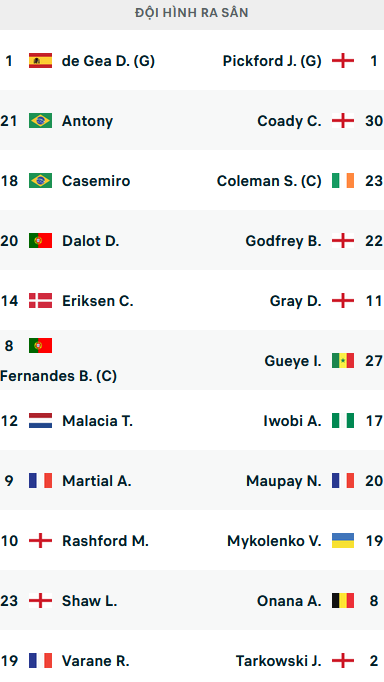Click the ĐỘI HÌNH RA SÂN header
Screen dimensions: 384x682
click(192, 13)
